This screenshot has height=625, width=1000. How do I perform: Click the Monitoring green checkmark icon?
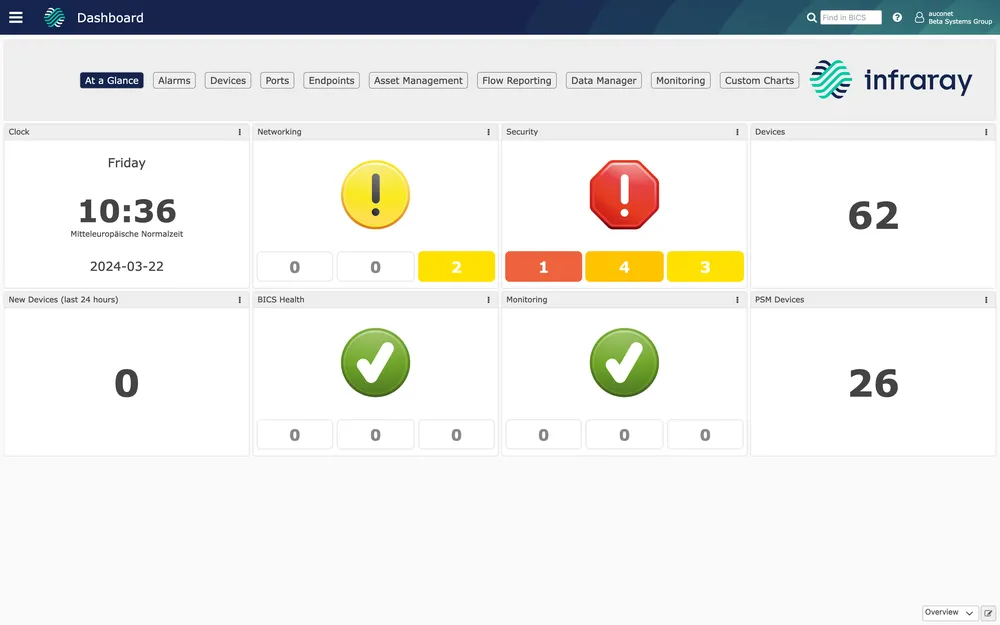click(x=624, y=362)
